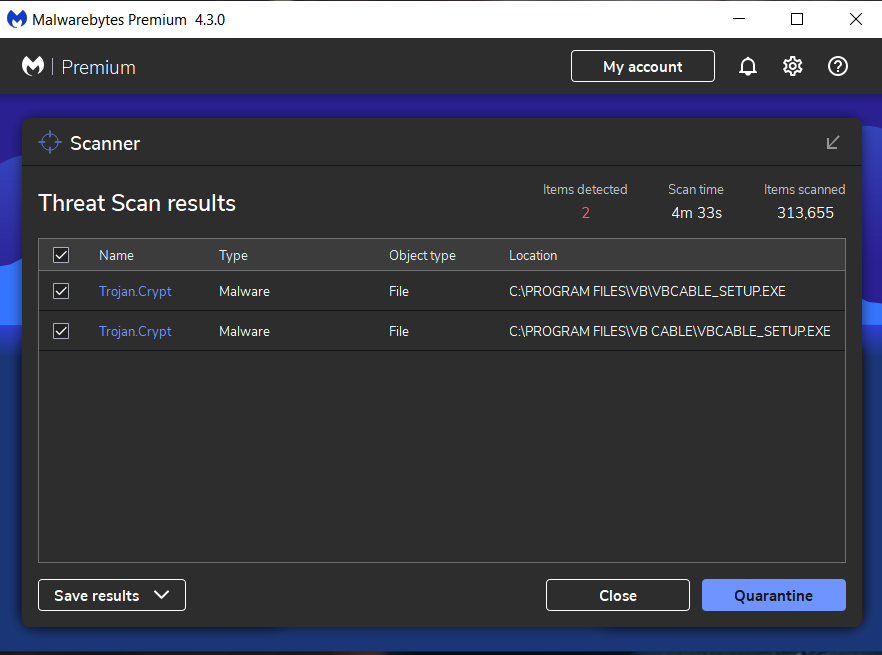Click the Scanner crosshair icon

(x=50, y=143)
